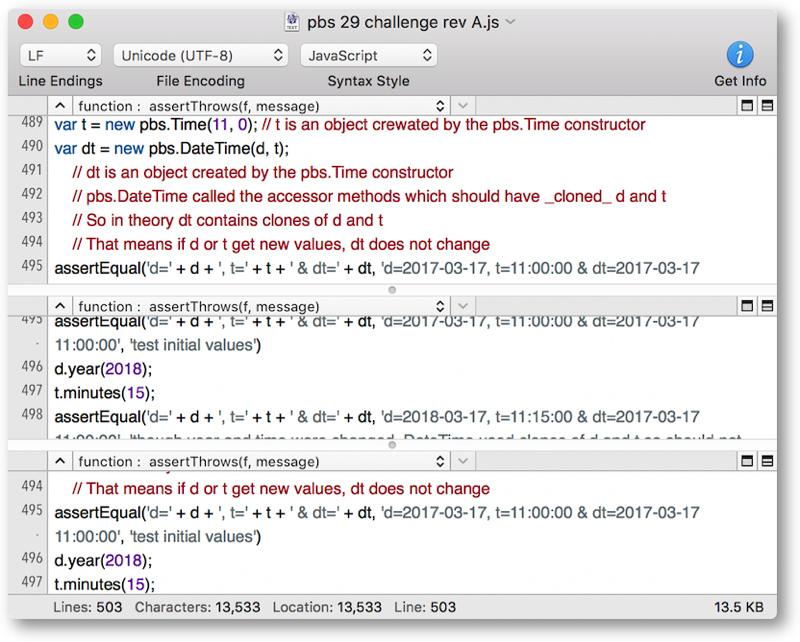Viewport: 800px width, 642px height.
Task: Split the top editor pane horizontally
Action: pyautogui.click(x=766, y=105)
